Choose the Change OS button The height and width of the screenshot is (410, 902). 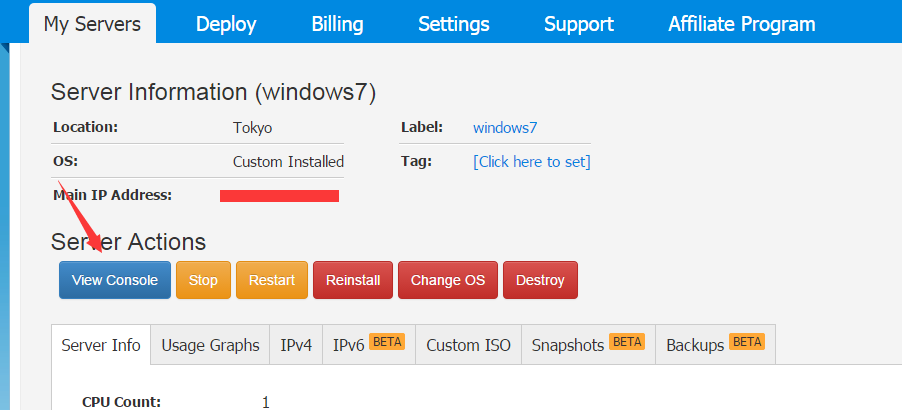[x=448, y=280]
